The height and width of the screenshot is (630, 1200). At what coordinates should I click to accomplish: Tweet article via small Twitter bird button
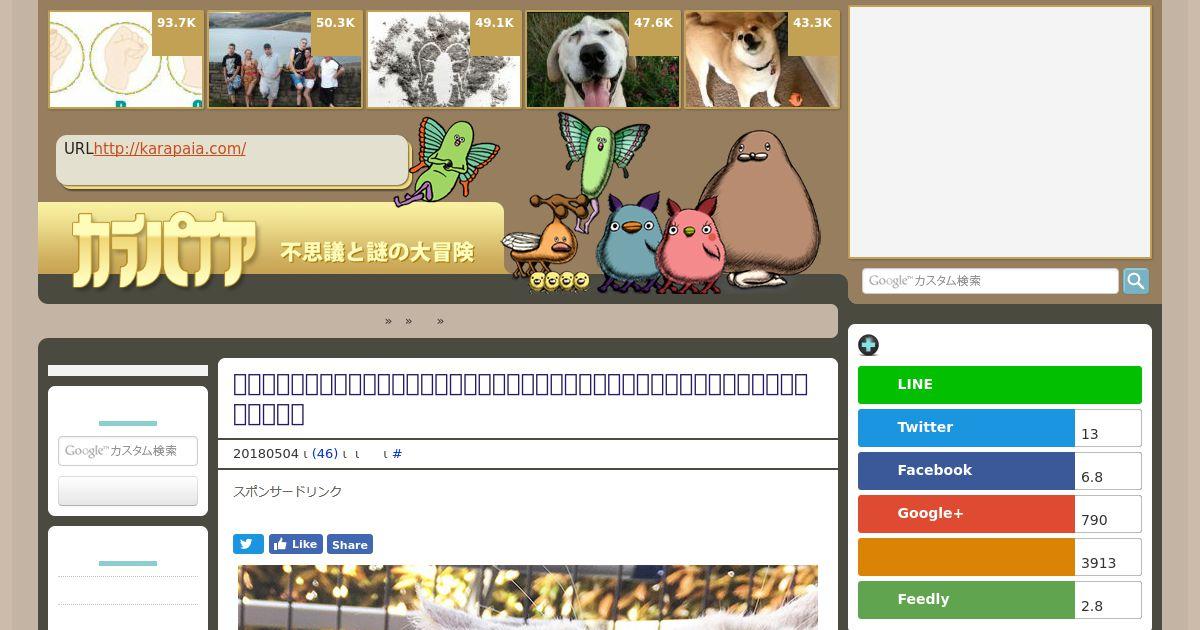pos(248,544)
